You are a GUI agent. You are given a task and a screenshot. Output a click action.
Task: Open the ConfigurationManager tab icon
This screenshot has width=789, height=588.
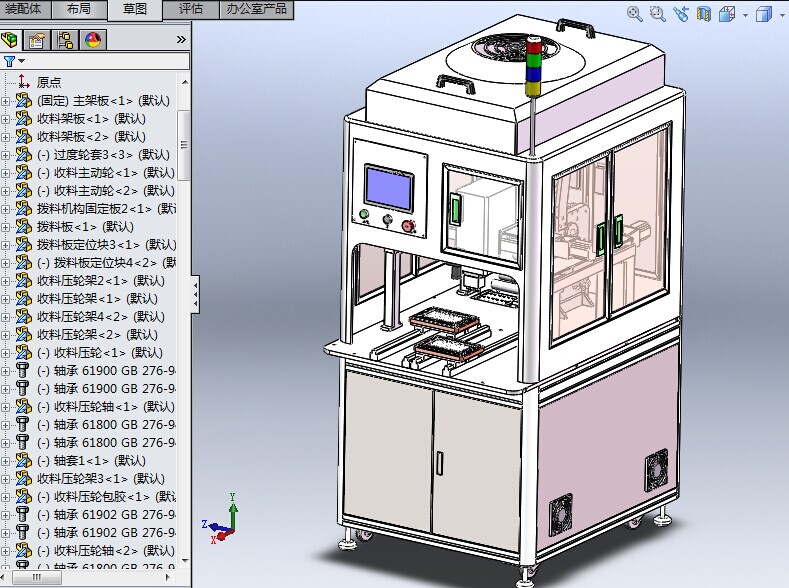[x=65, y=40]
